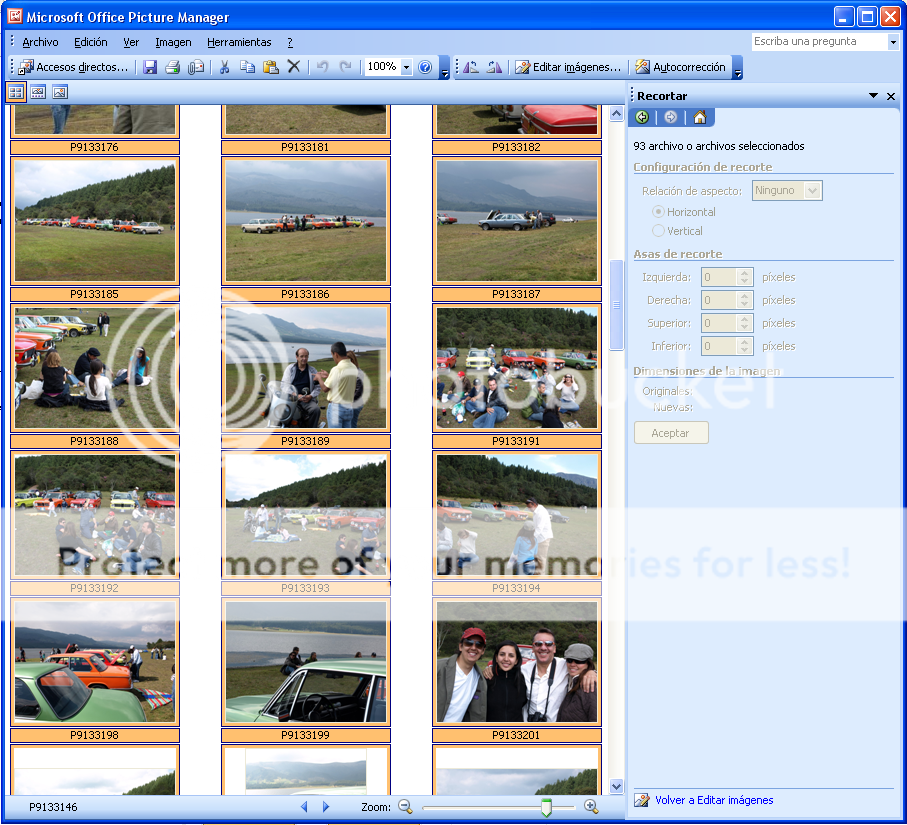This screenshot has height=825, width=907.
Task: Open the Accesos directos shortcuts pane
Action: click(x=73, y=67)
